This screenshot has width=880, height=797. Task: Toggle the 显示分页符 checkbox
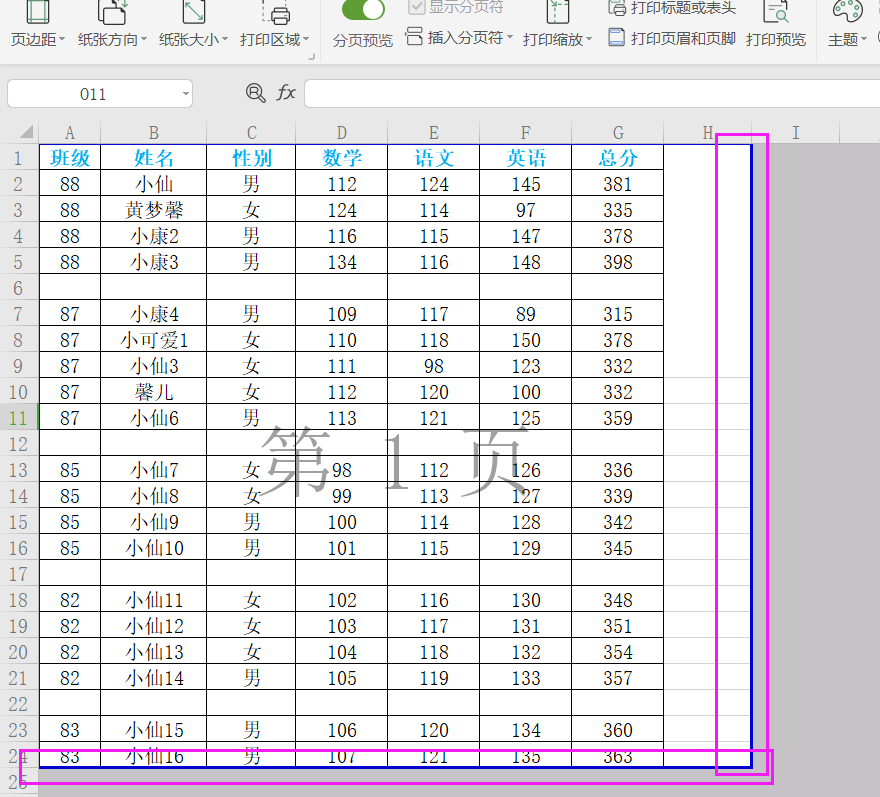[416, 7]
